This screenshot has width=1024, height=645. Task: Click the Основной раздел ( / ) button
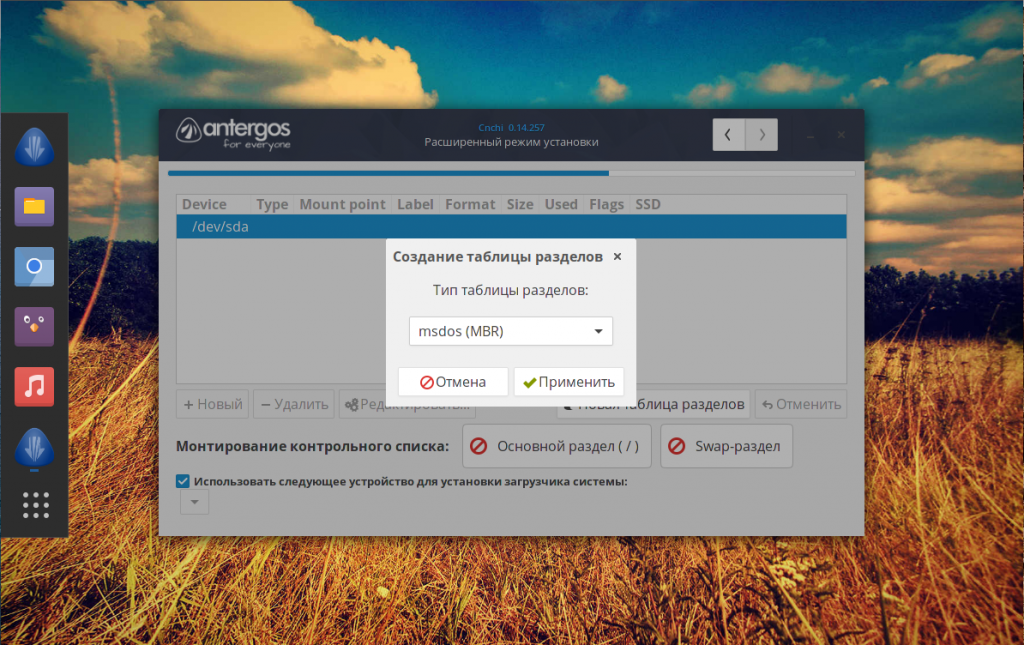click(557, 446)
